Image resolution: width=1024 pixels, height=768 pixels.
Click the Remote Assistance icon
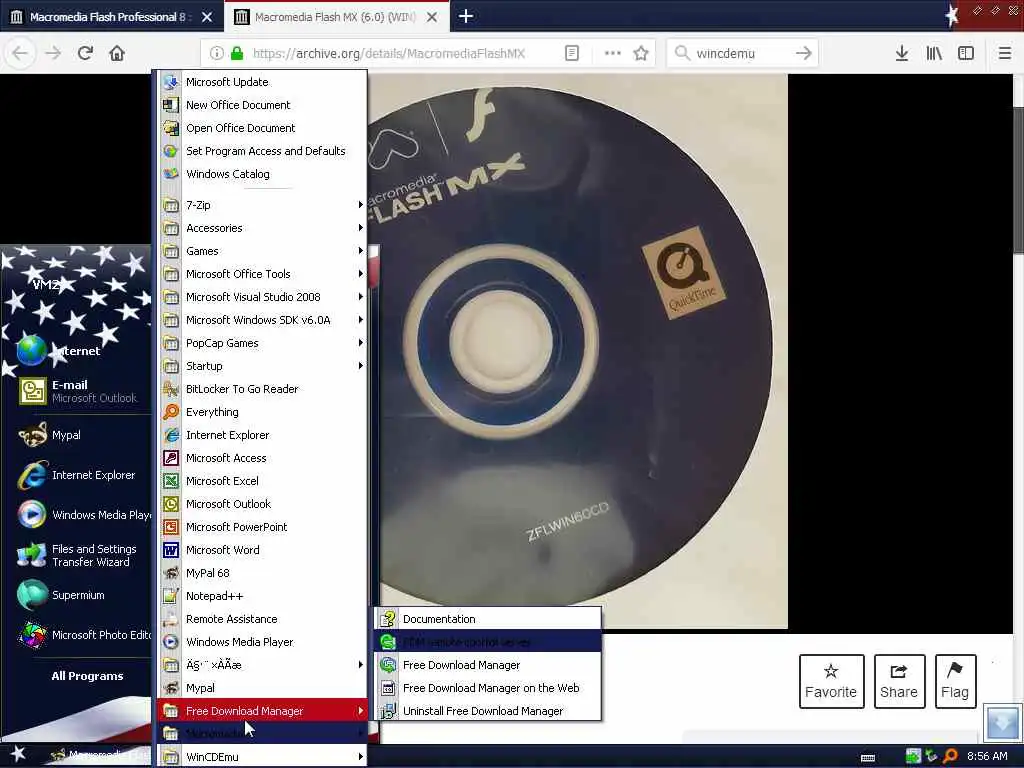click(x=170, y=619)
